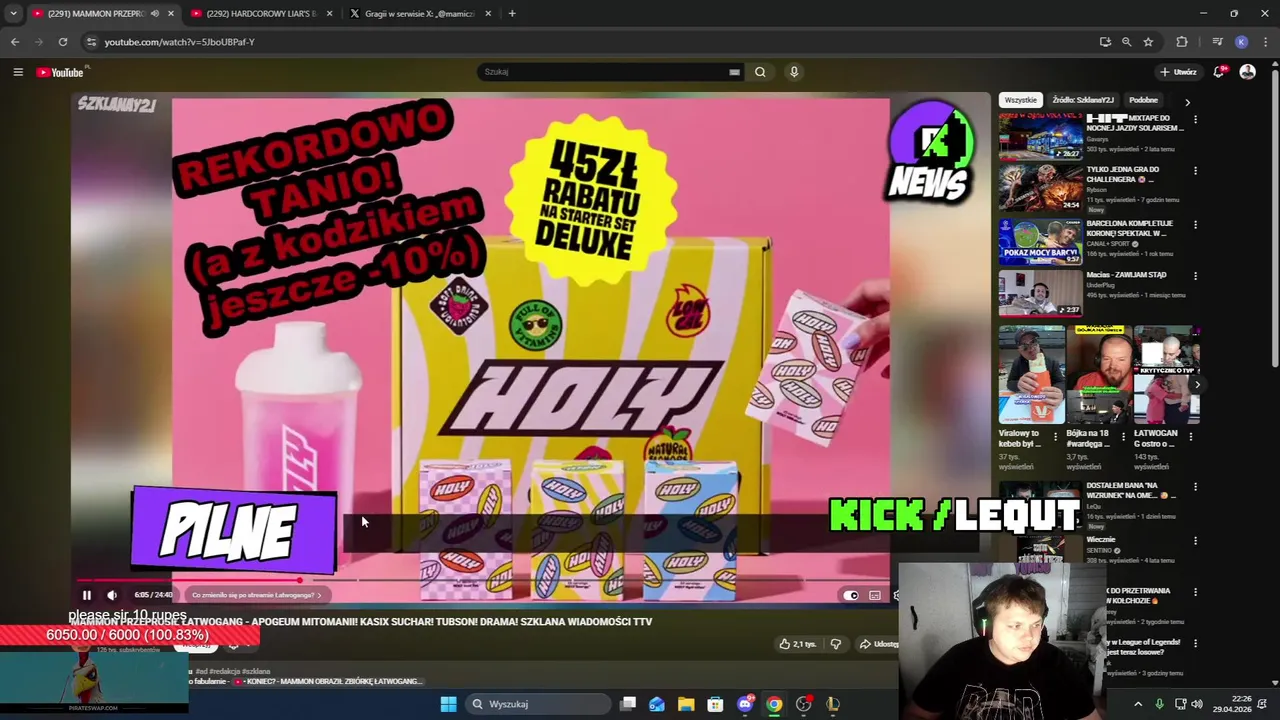Open options for 'MIXTAPE DO NOCNEJ JAZDY' video

(x=1195, y=119)
